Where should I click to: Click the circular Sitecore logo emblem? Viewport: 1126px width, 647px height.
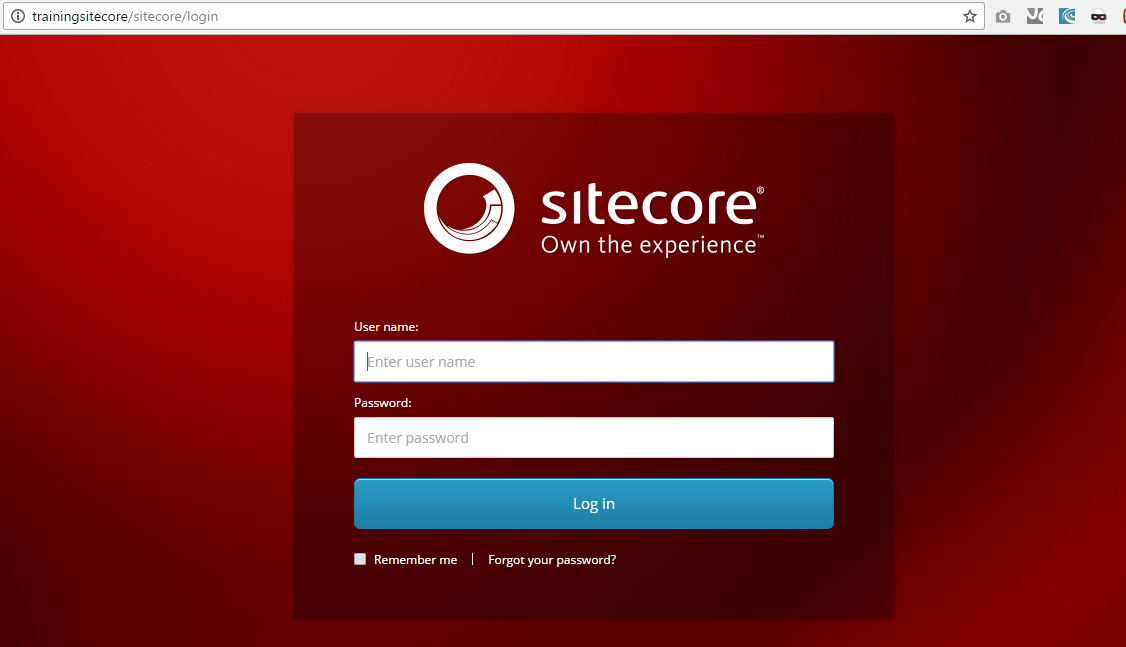[x=469, y=208]
